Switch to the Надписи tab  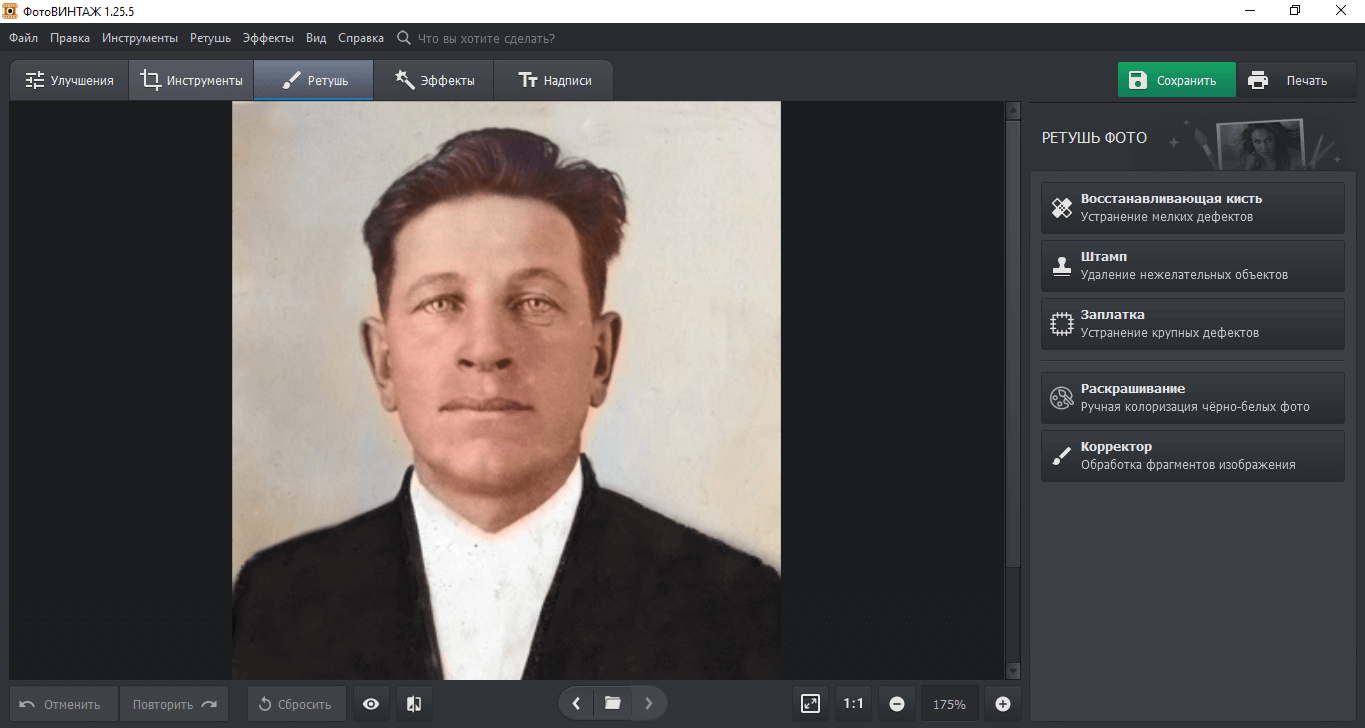[x=554, y=81]
